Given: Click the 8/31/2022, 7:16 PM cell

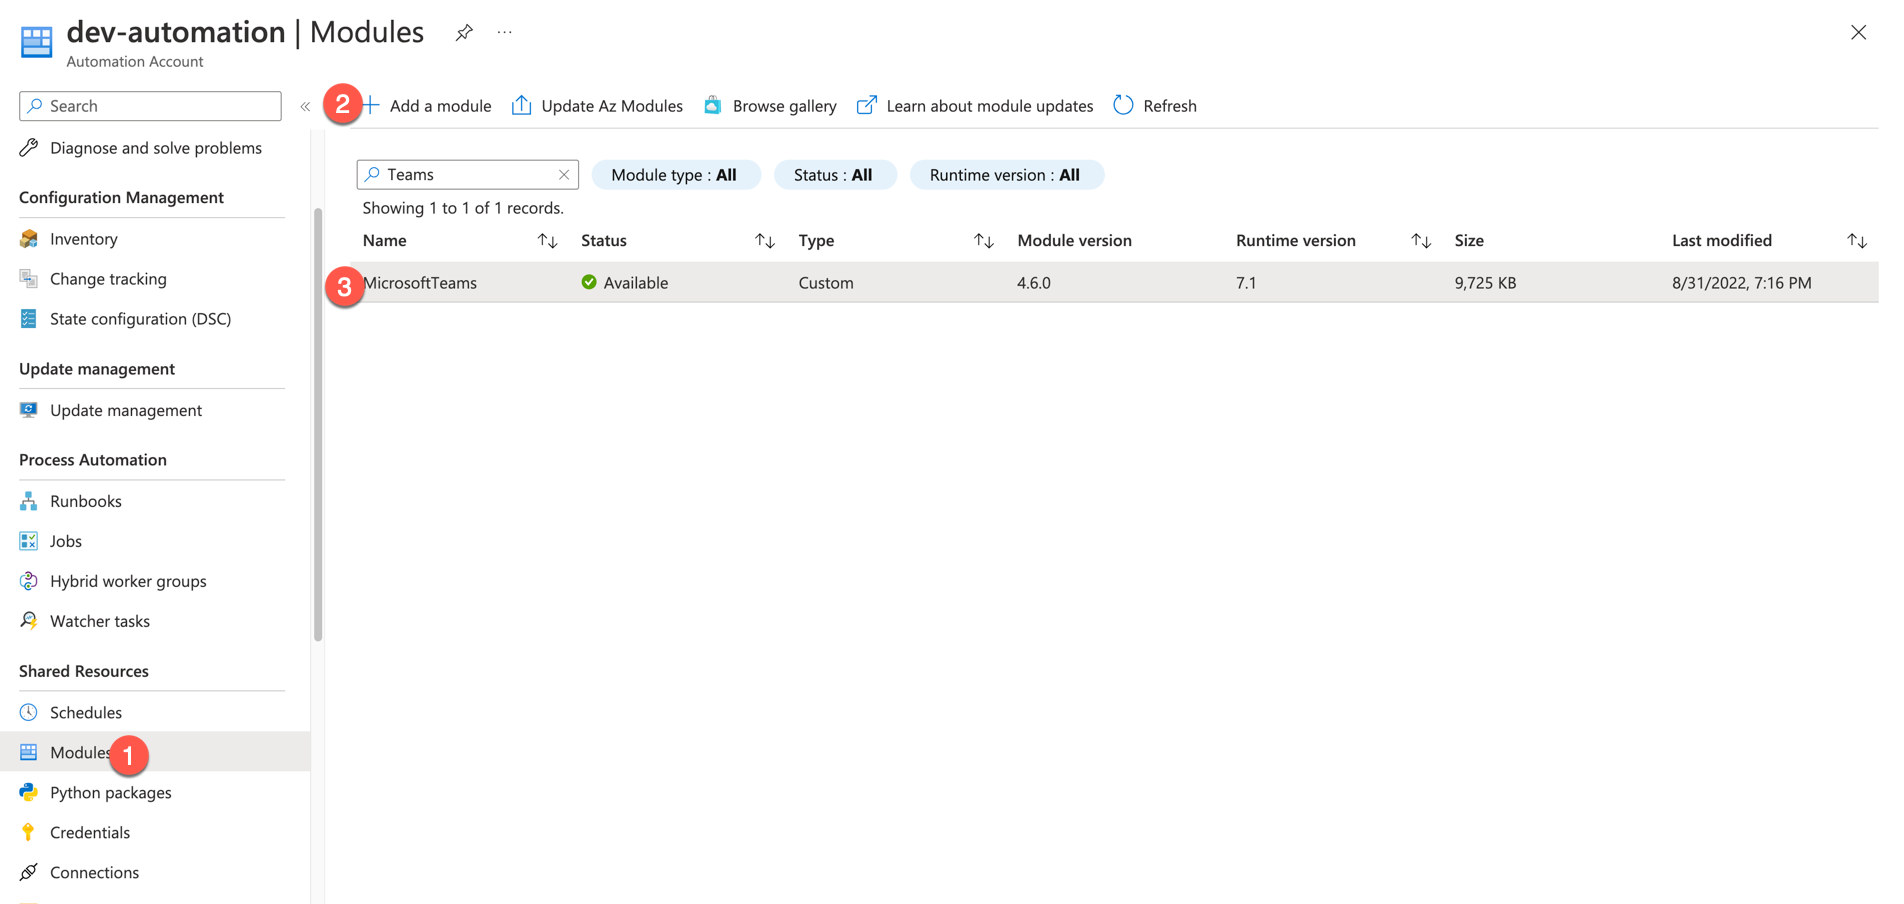Looking at the screenshot, I should (x=1742, y=283).
